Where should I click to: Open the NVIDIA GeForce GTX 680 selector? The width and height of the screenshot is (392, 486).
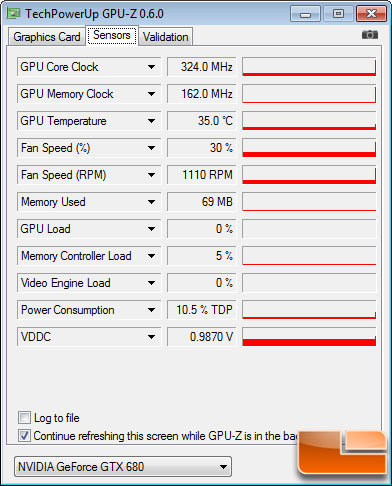[x=123, y=467]
